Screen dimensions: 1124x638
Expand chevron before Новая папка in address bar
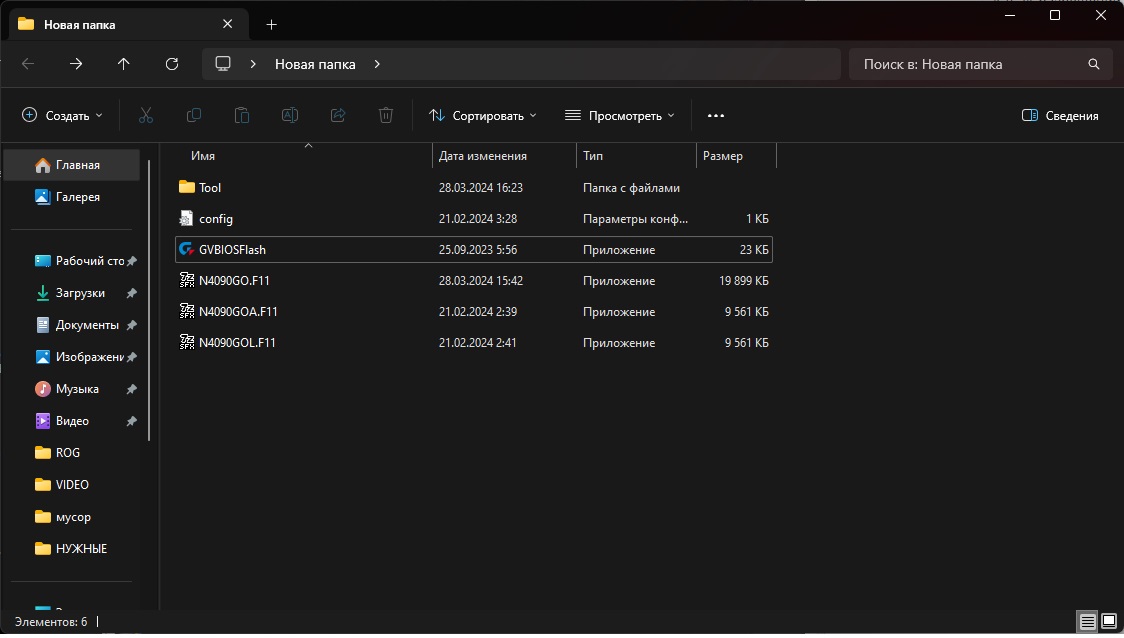coord(253,64)
